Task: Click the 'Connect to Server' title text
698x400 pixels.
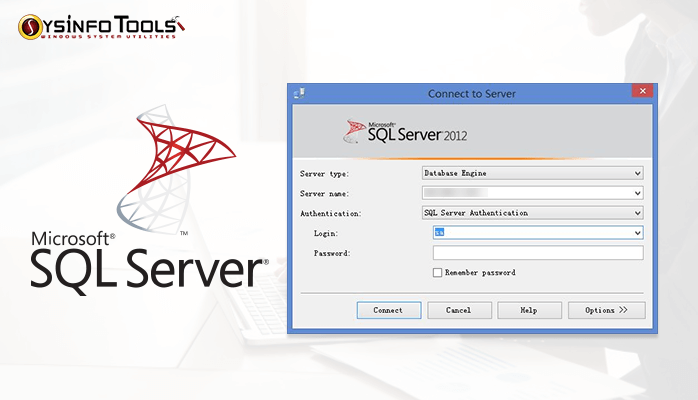Action: point(472,94)
